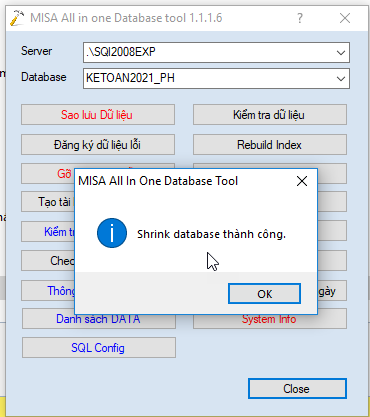Click the 'Database' label
This screenshot has width=370, height=417.
click(x=44, y=77)
